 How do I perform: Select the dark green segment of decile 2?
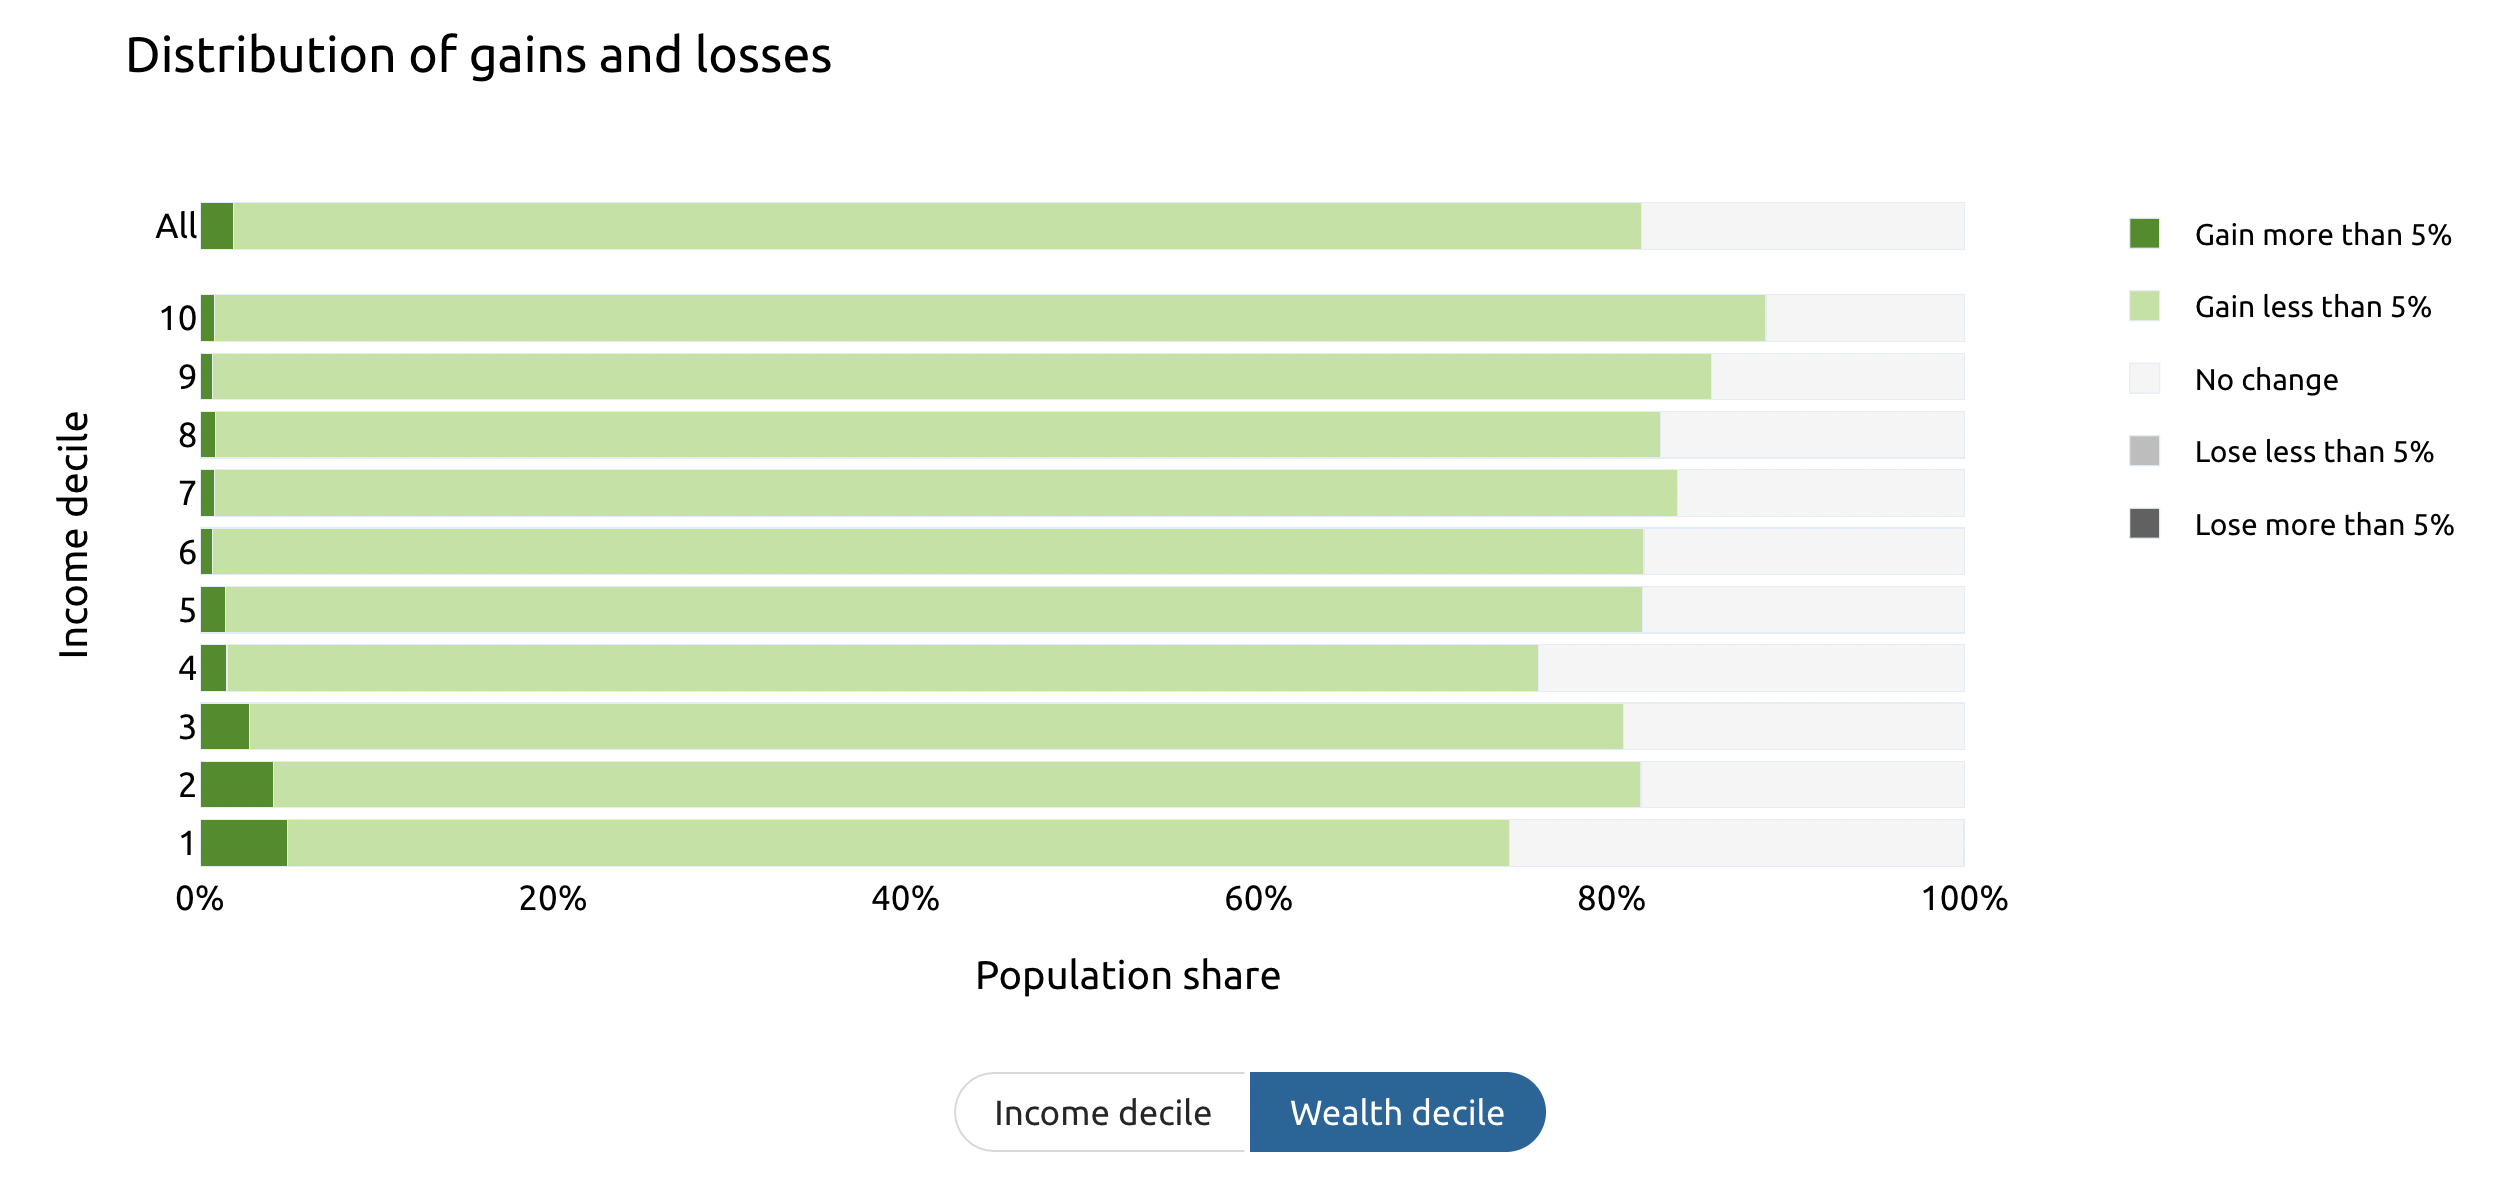pos(236,786)
